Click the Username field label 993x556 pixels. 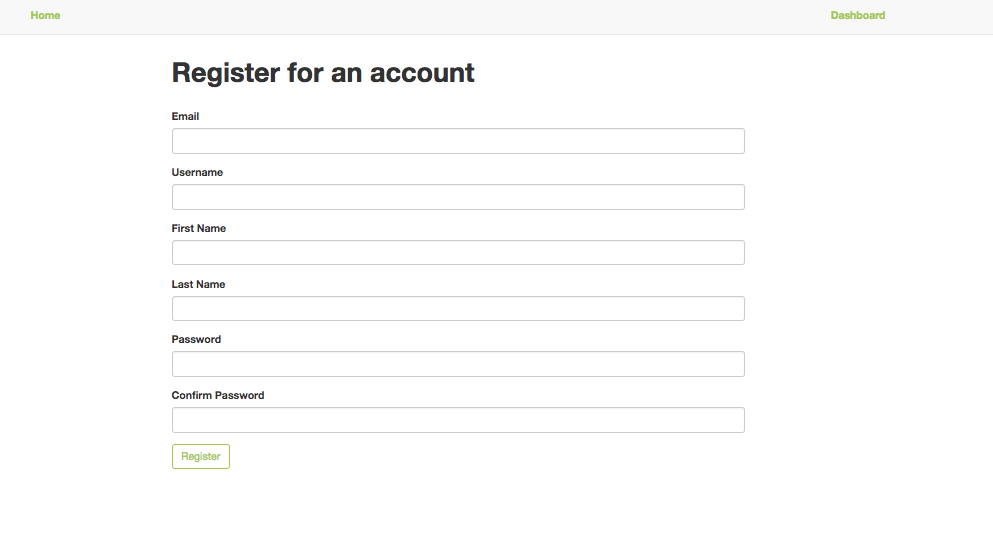click(x=197, y=173)
